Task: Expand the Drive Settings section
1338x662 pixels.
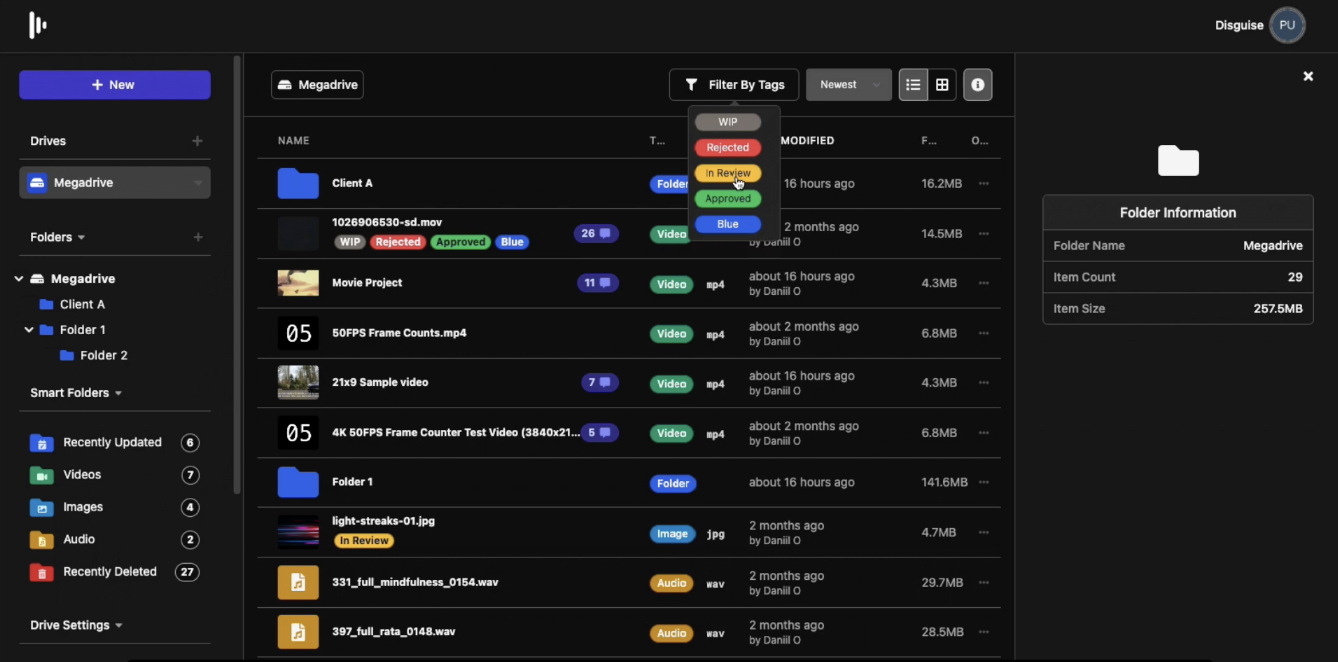Action: [x=76, y=625]
